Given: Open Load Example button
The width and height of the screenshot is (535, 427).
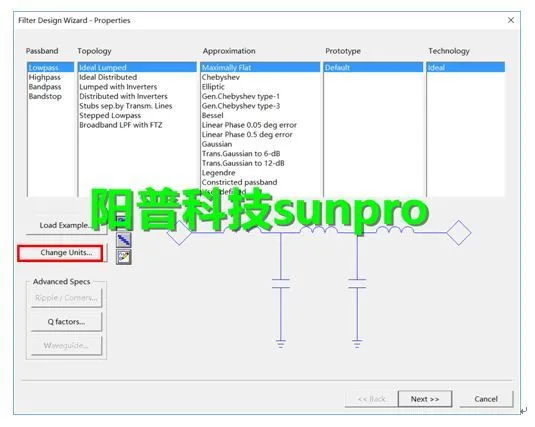Looking at the screenshot, I should 66,226.
